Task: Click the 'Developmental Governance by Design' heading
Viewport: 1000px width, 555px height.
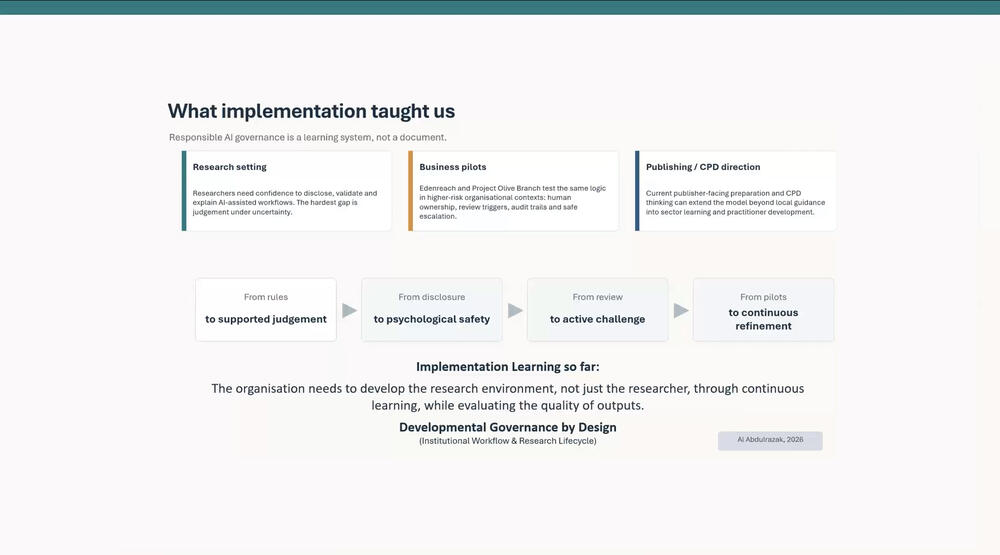Action: pos(508,427)
